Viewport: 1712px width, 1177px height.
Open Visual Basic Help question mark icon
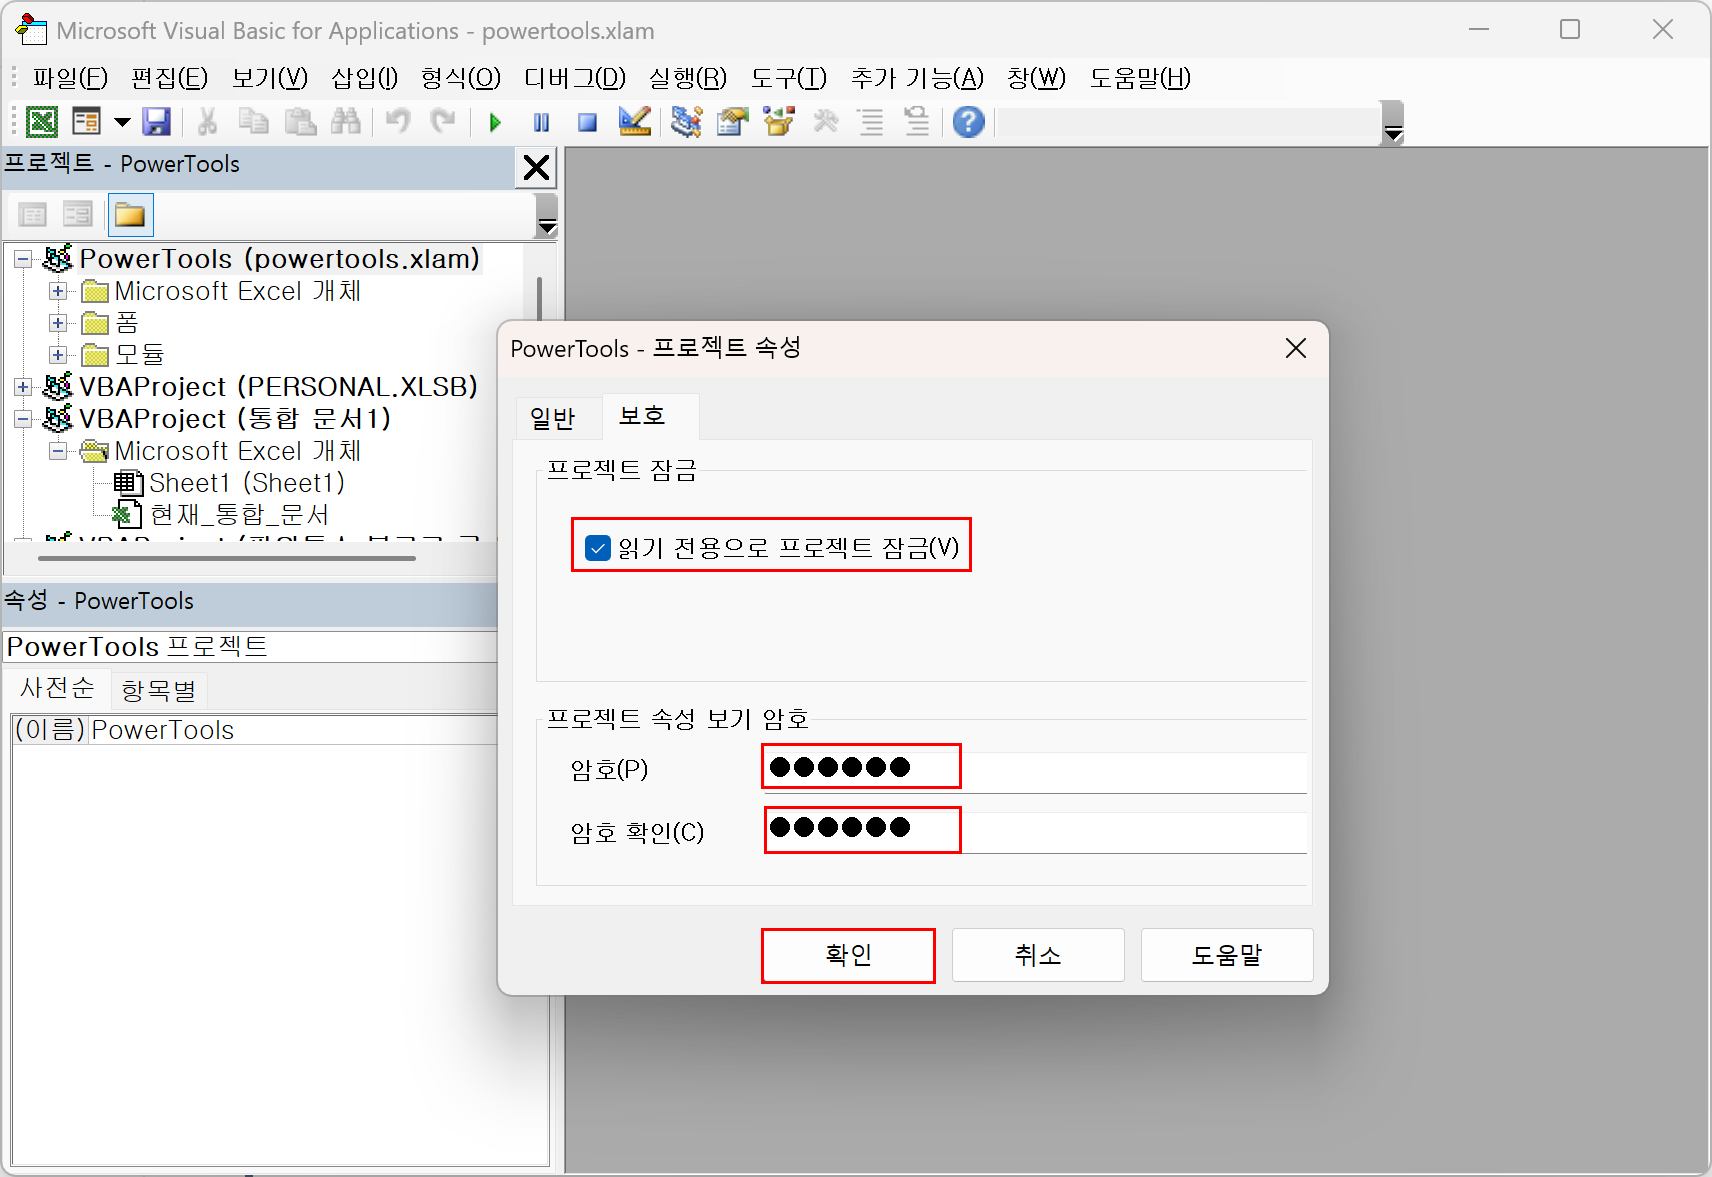coord(968,122)
